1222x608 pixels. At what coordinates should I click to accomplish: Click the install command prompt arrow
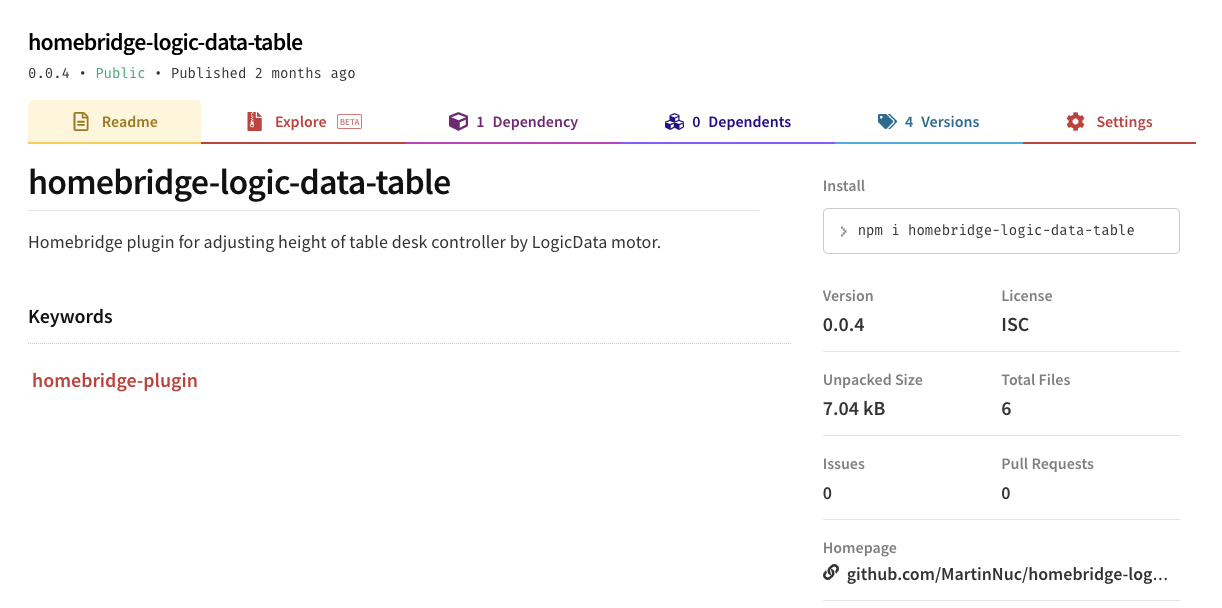tap(844, 231)
